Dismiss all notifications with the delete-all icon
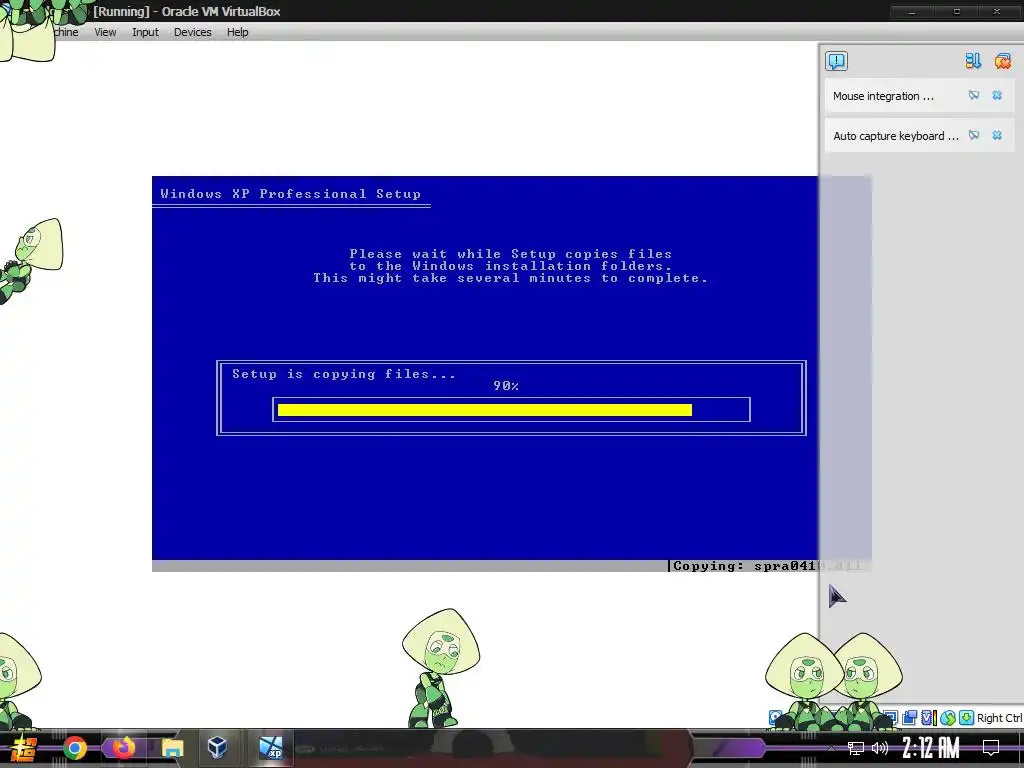This screenshot has width=1024, height=768. click(1002, 61)
